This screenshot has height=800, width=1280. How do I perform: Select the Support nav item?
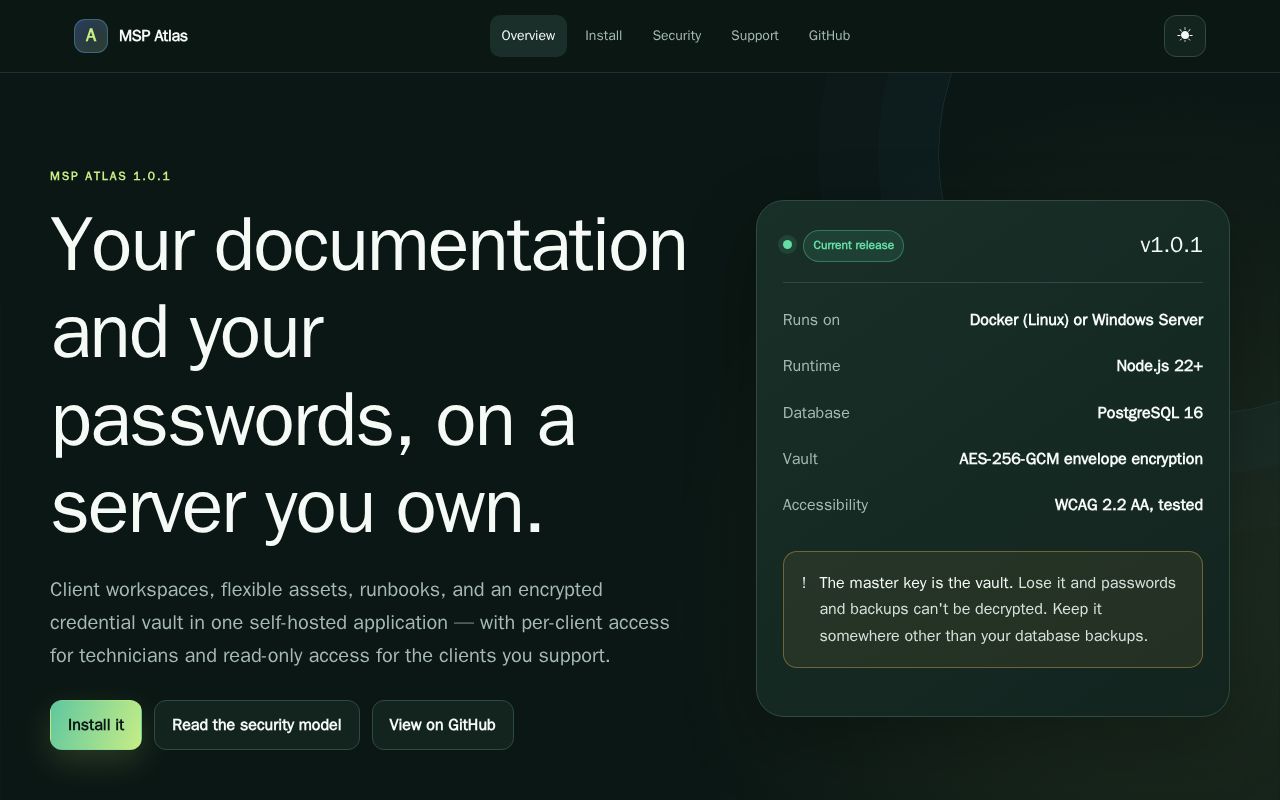tap(755, 36)
